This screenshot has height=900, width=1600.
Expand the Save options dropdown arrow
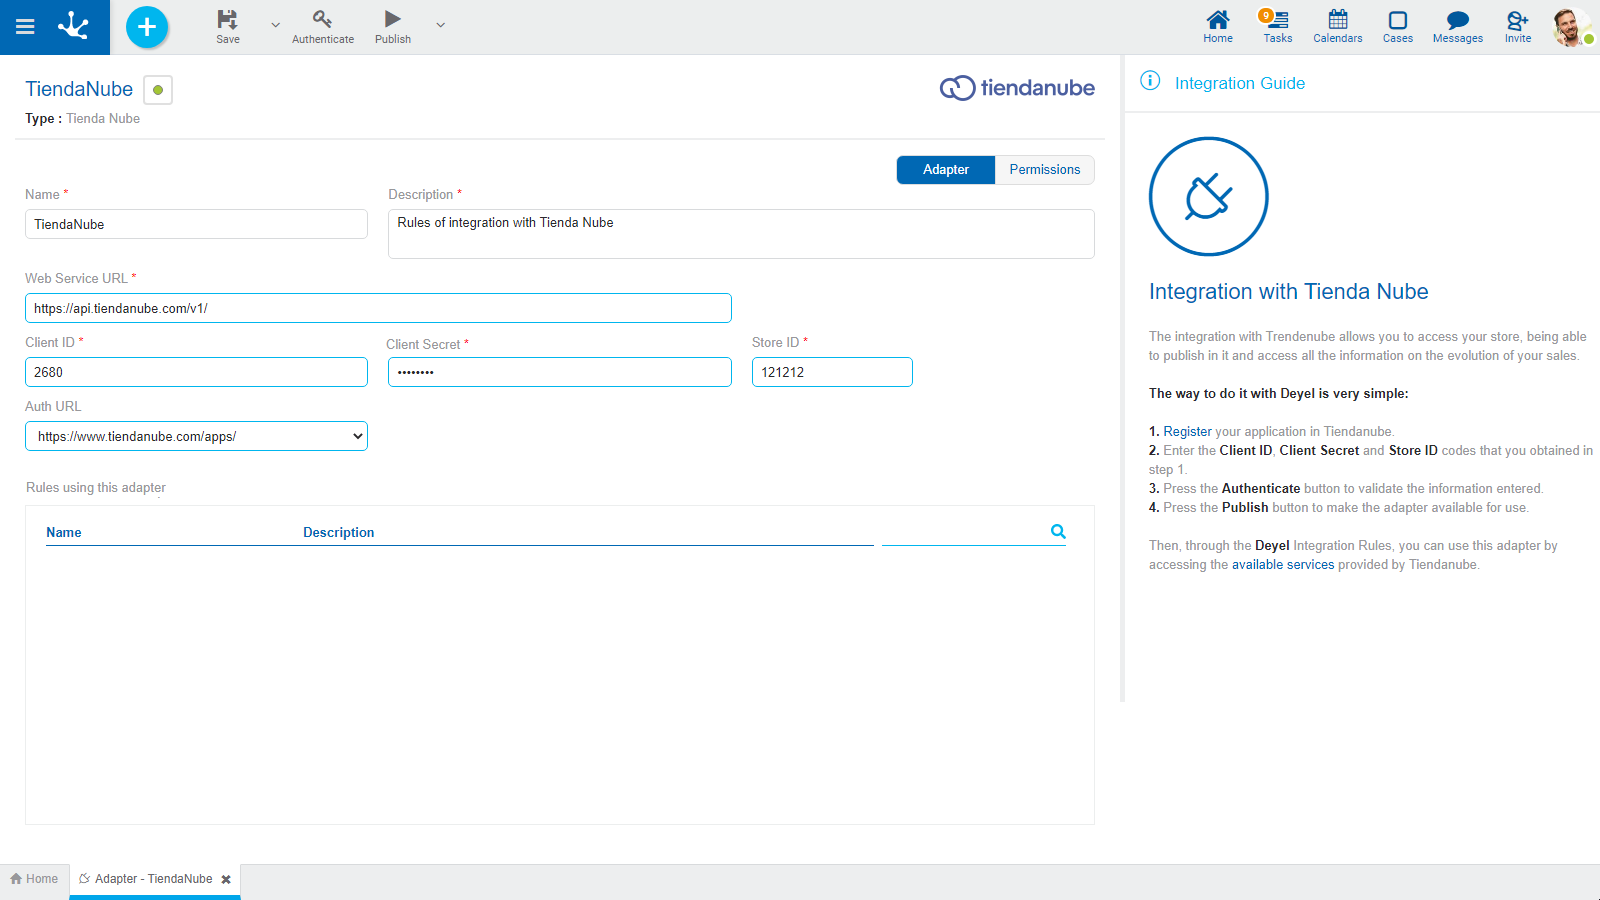click(x=275, y=25)
